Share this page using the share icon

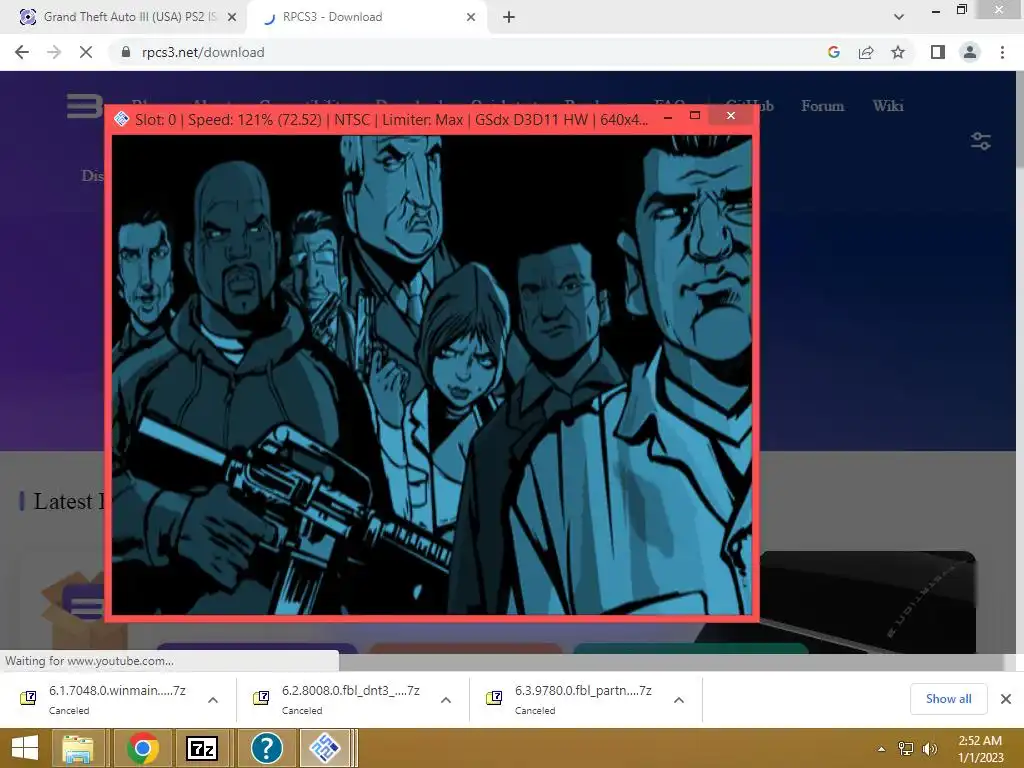[866, 52]
